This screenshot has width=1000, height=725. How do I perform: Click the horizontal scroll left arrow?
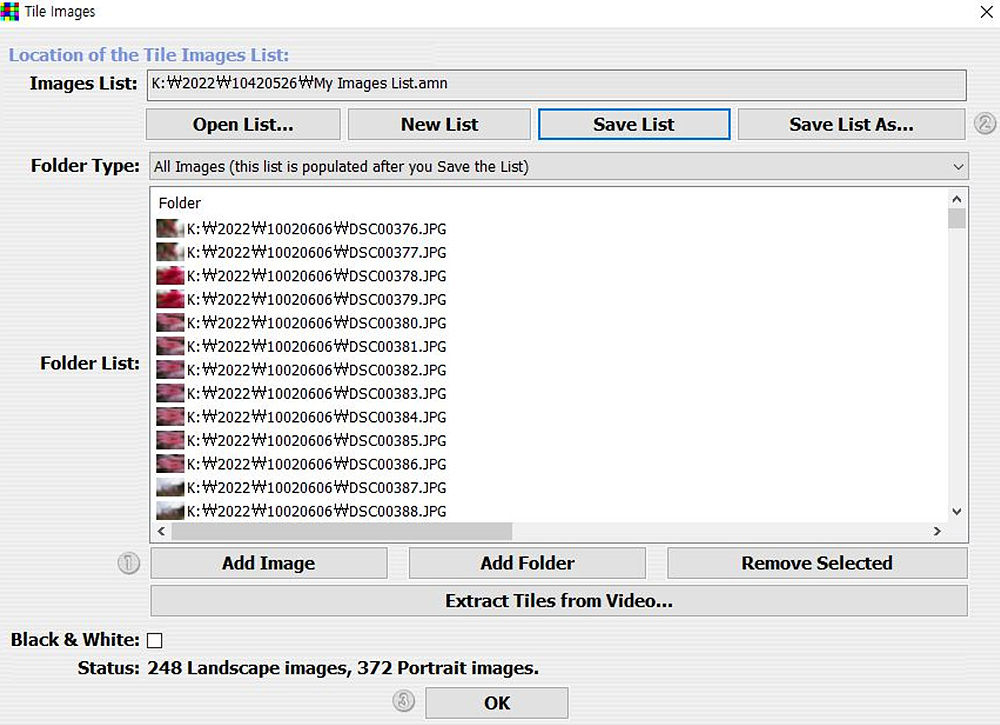coord(161,531)
